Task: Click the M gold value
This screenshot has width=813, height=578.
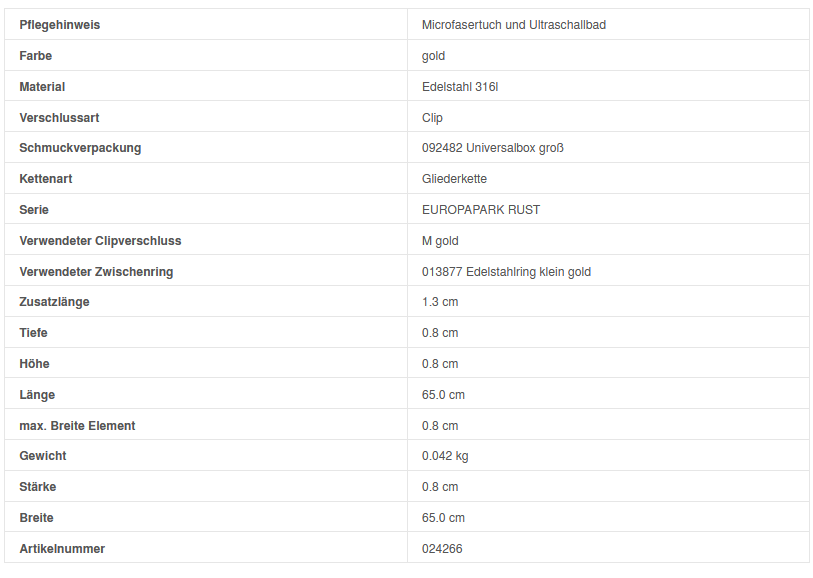Action: [x=440, y=241]
